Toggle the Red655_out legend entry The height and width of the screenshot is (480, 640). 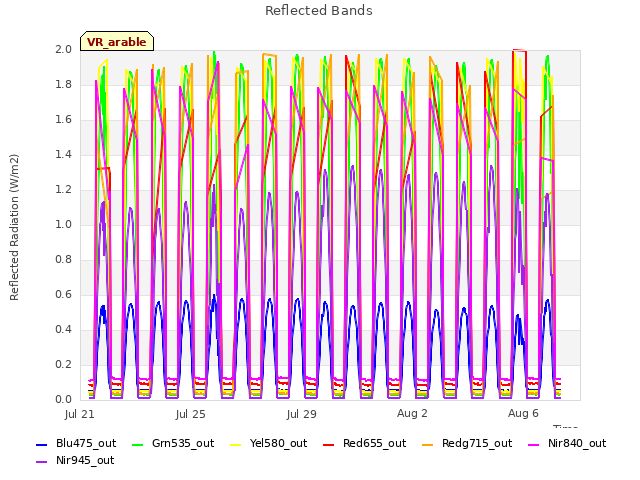[x=364, y=444]
